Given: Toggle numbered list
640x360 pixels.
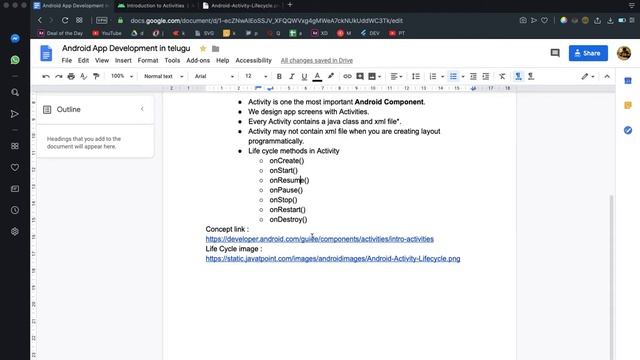Looking at the screenshot, I should tap(433, 76).
